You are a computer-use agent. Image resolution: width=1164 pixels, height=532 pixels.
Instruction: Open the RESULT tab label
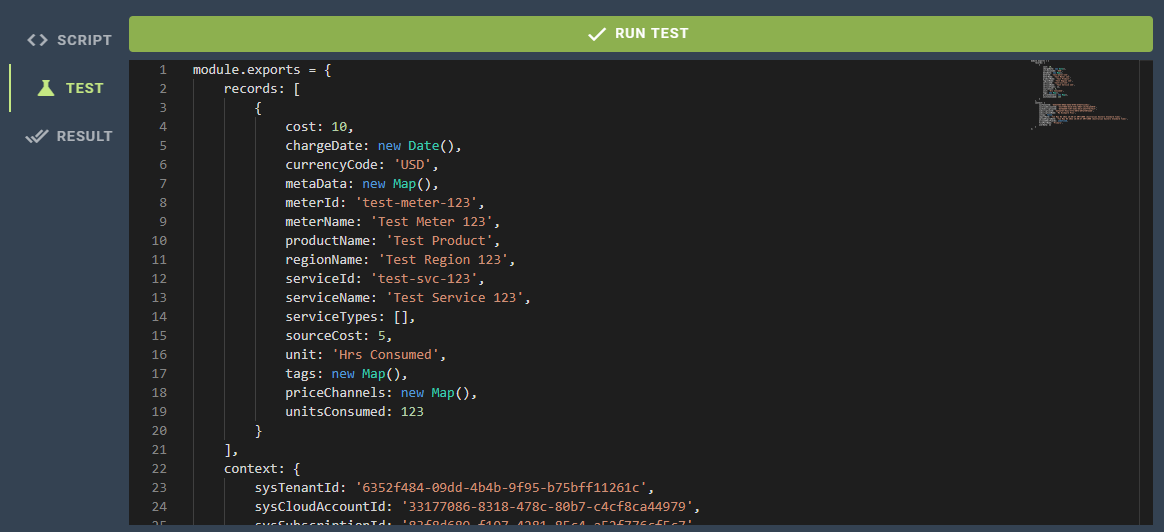[x=84, y=136]
